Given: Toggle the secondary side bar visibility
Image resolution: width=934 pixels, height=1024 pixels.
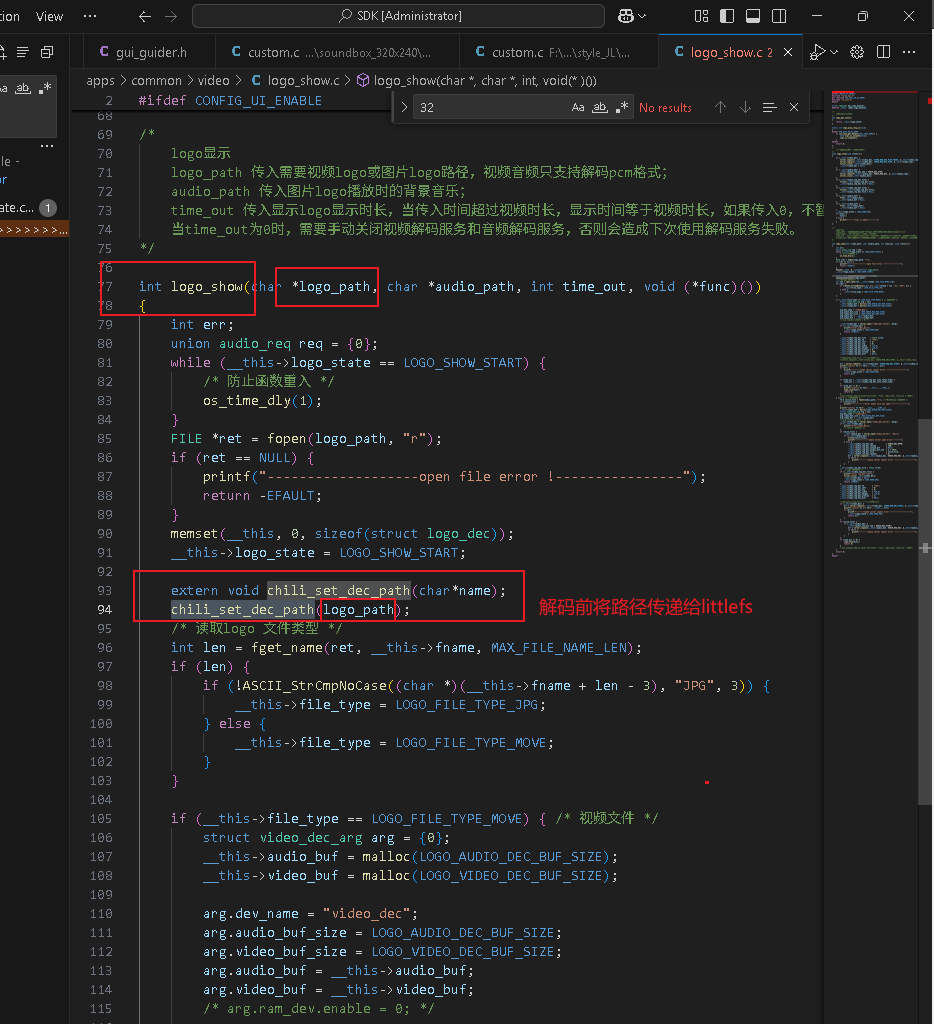Looking at the screenshot, I should click(x=779, y=16).
